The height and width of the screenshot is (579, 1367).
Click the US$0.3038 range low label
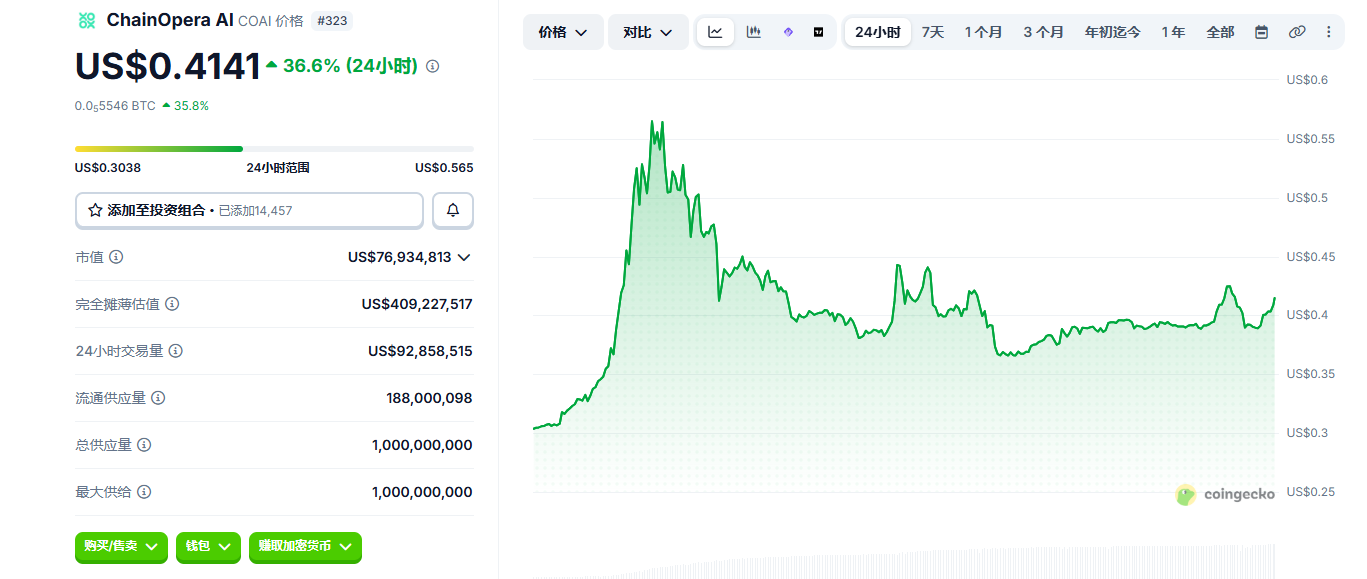(108, 168)
